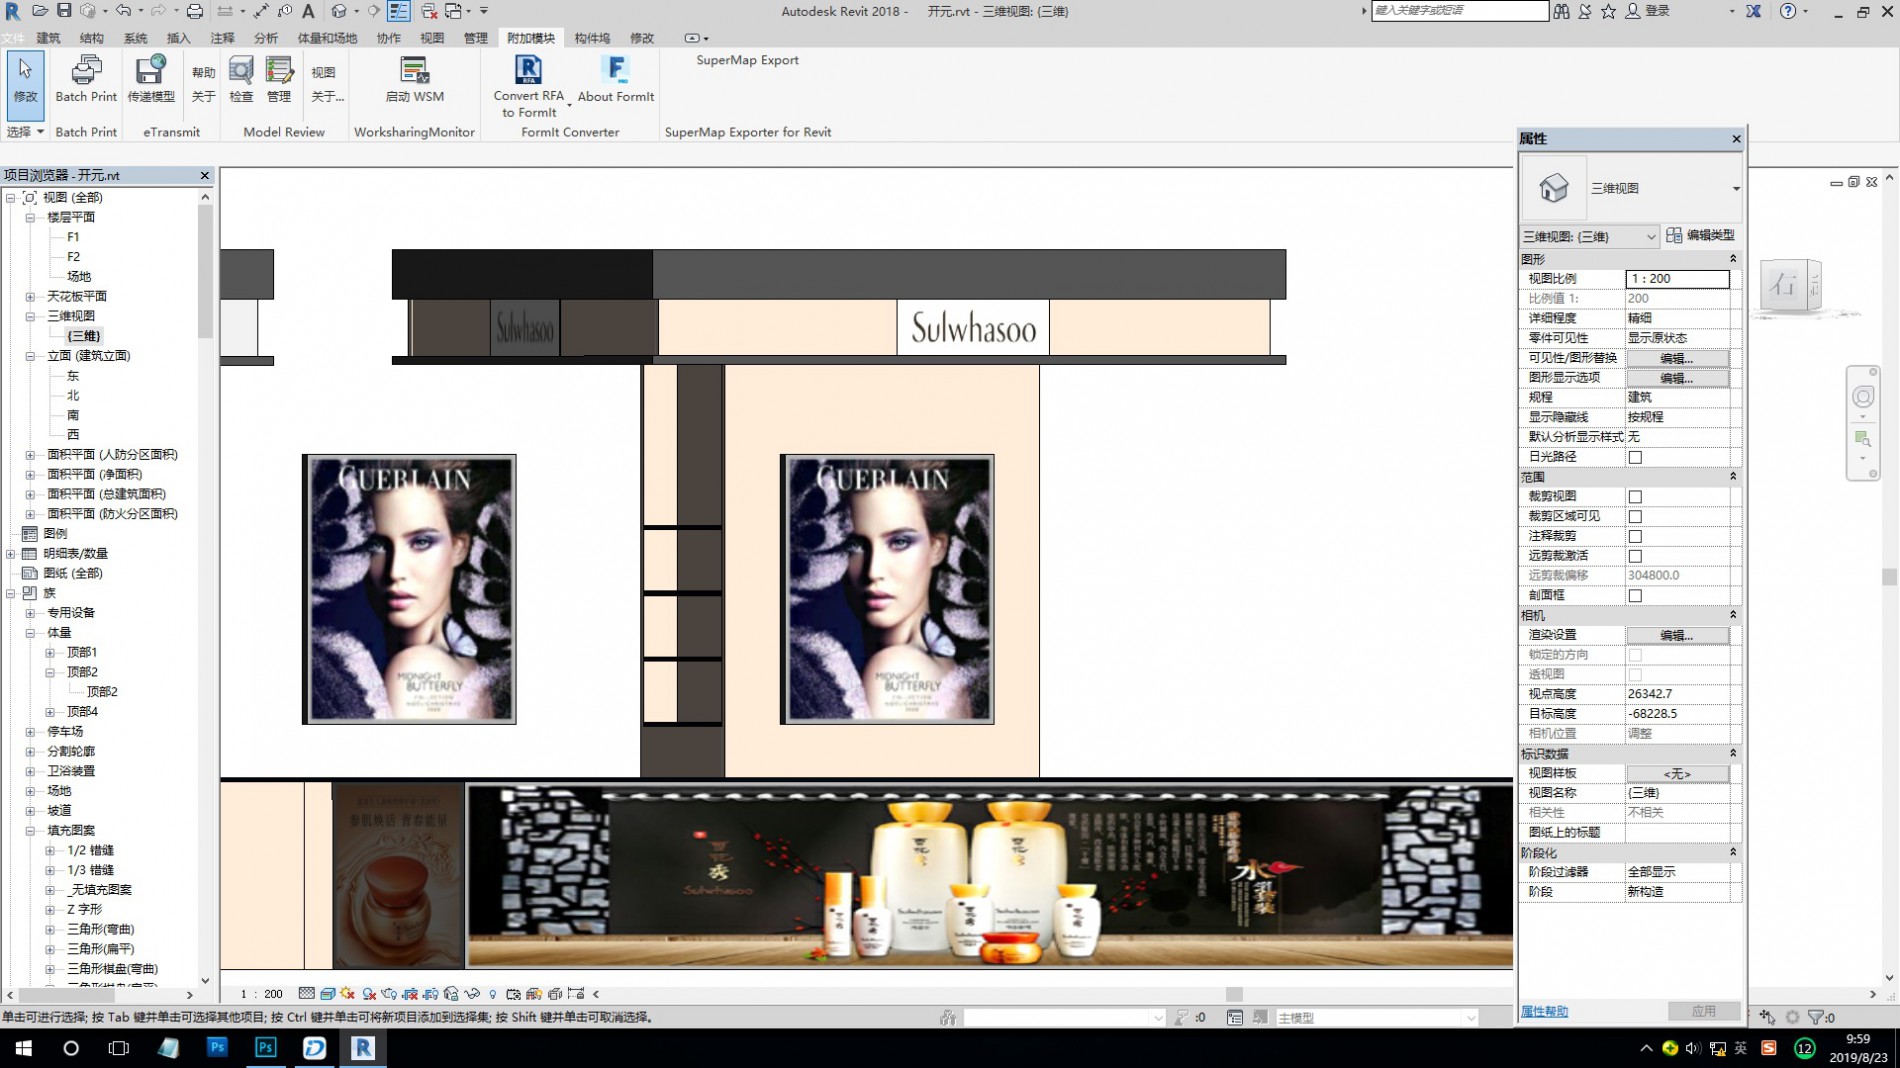Click the project browser vertical scrollbar
This screenshot has height=1068, width=1900.
[205, 270]
